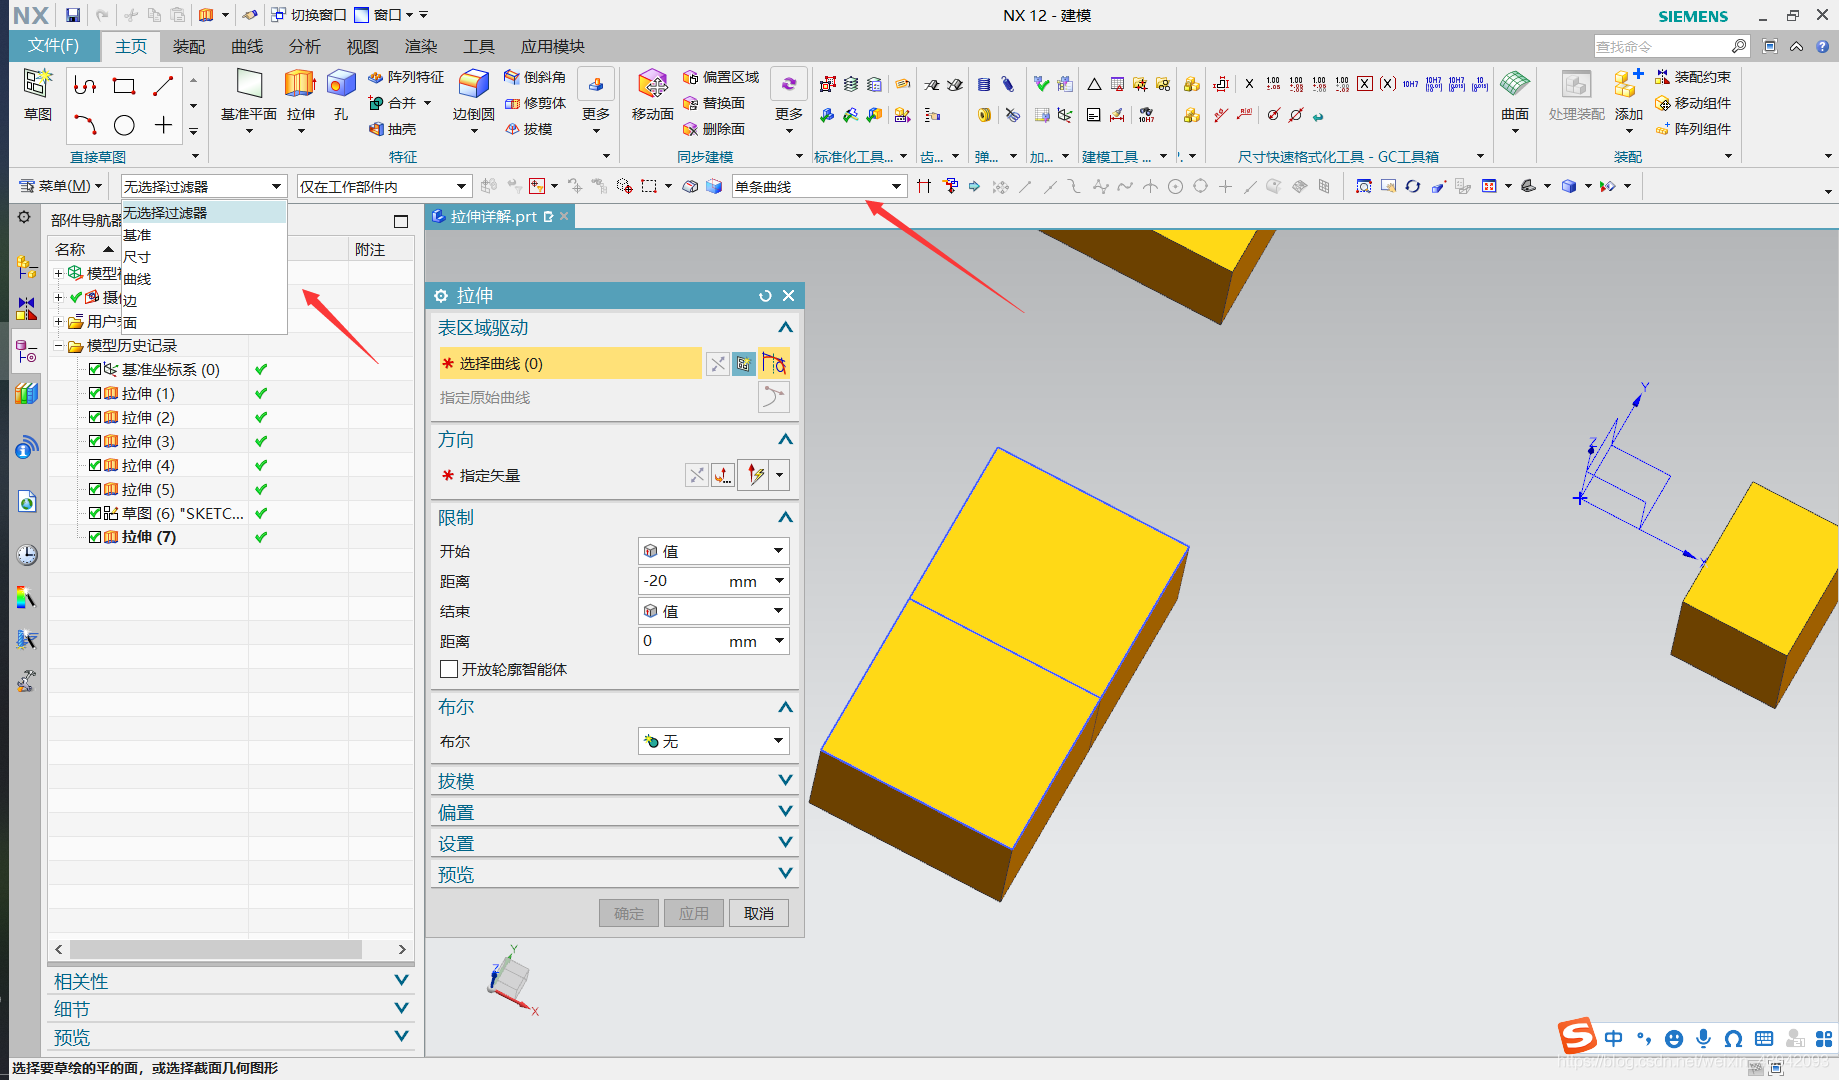Click 确定 to confirm the extrude
This screenshot has width=1839, height=1080.
[x=628, y=912]
